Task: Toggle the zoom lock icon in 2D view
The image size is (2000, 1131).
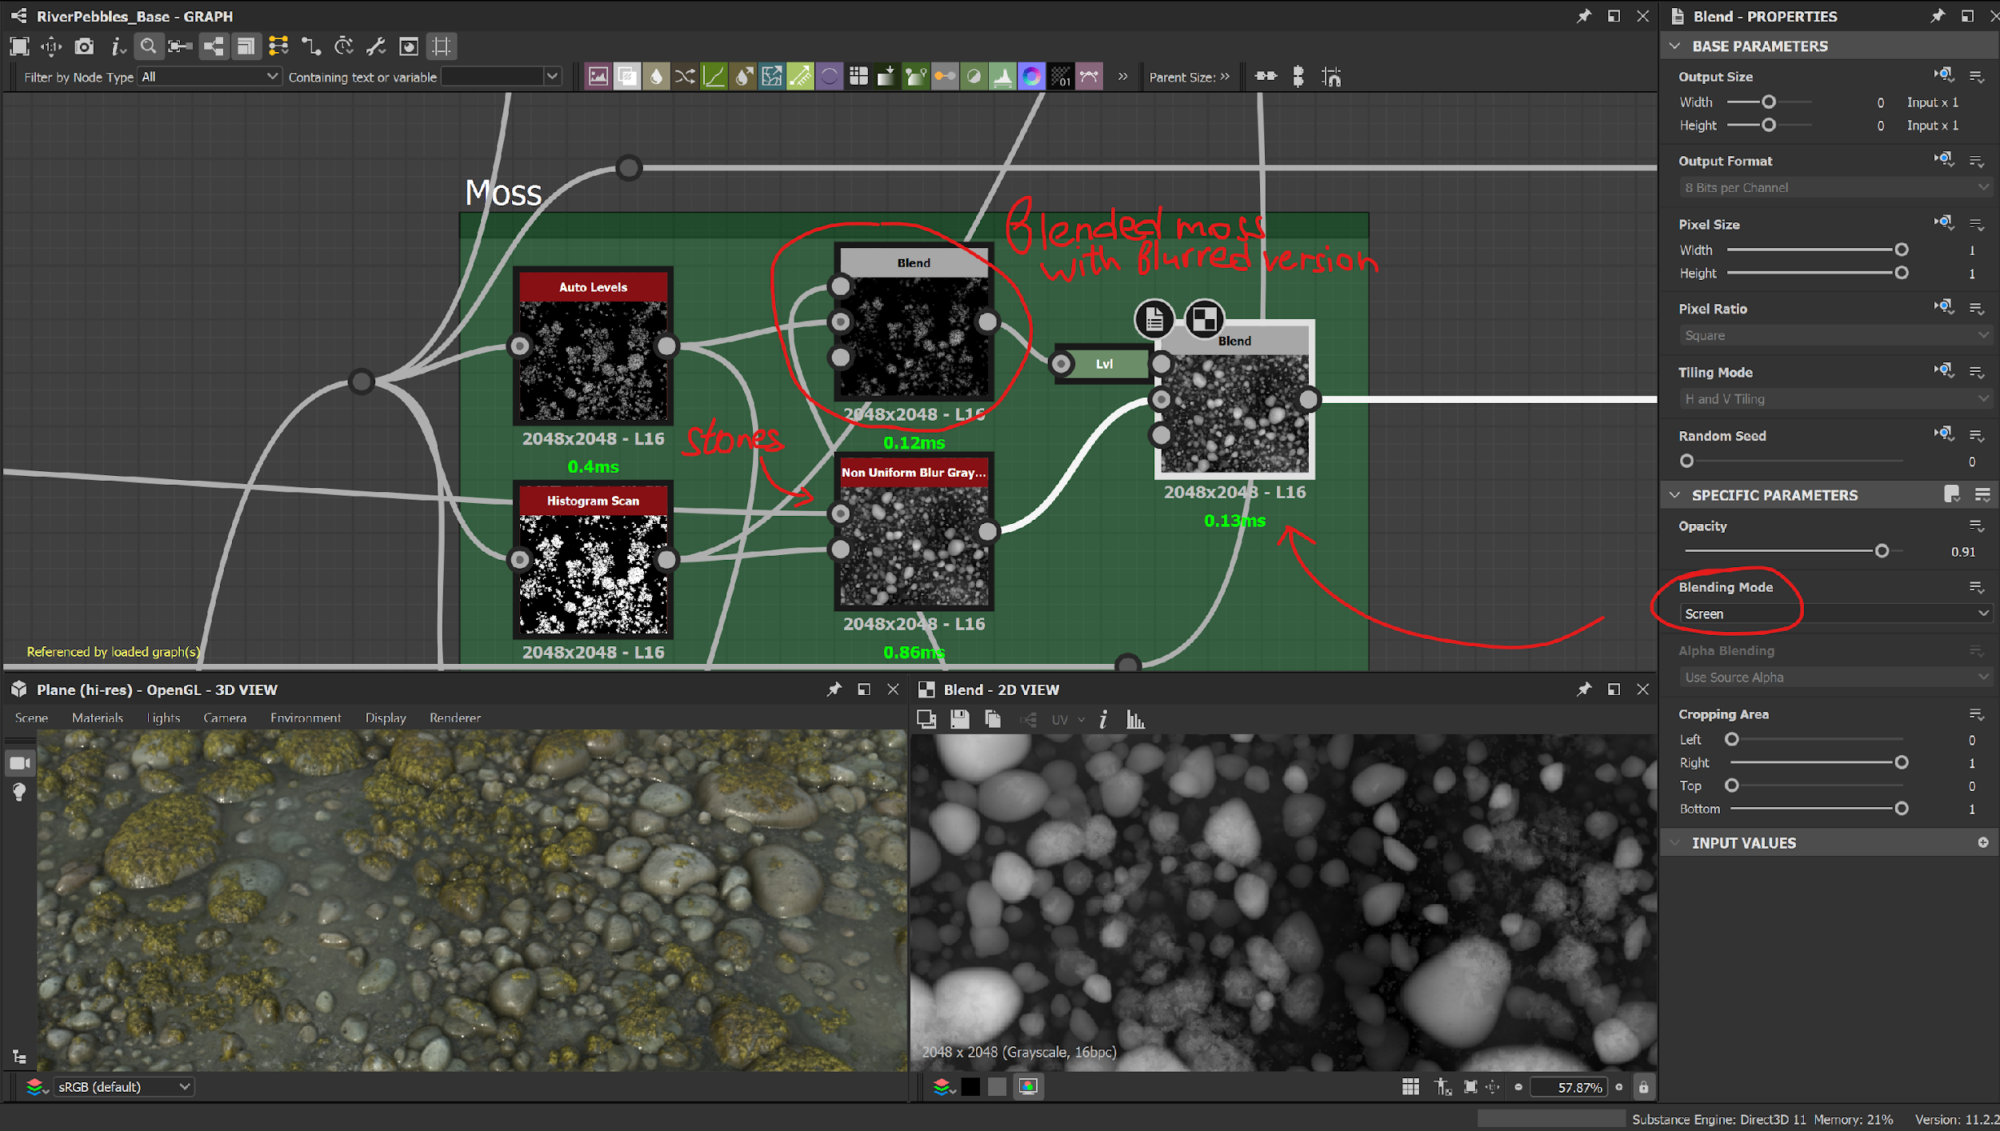Action: click(1643, 1087)
